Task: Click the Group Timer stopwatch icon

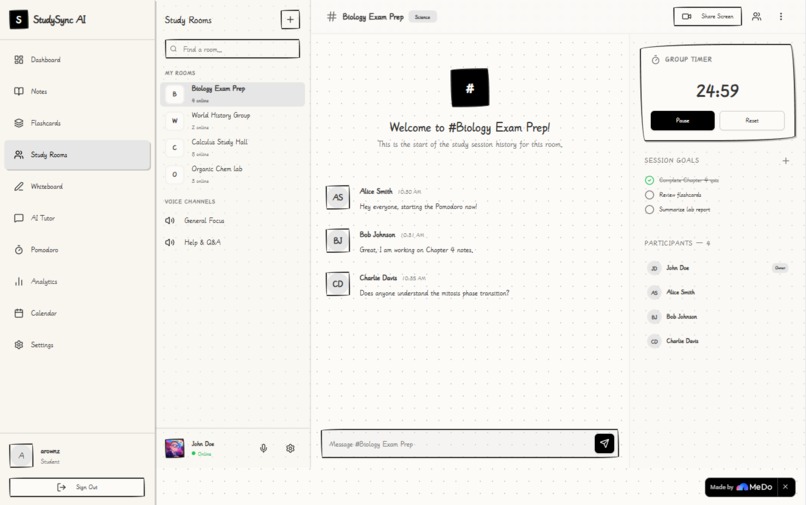Action: (655, 60)
